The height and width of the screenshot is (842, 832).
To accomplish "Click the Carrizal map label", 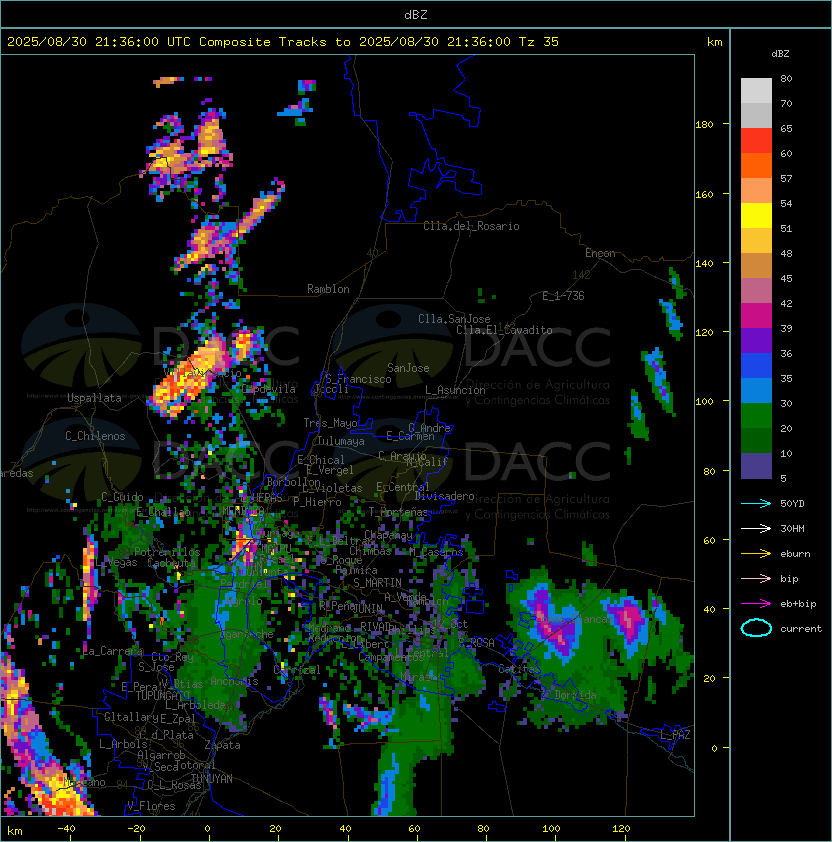I will (296, 670).
